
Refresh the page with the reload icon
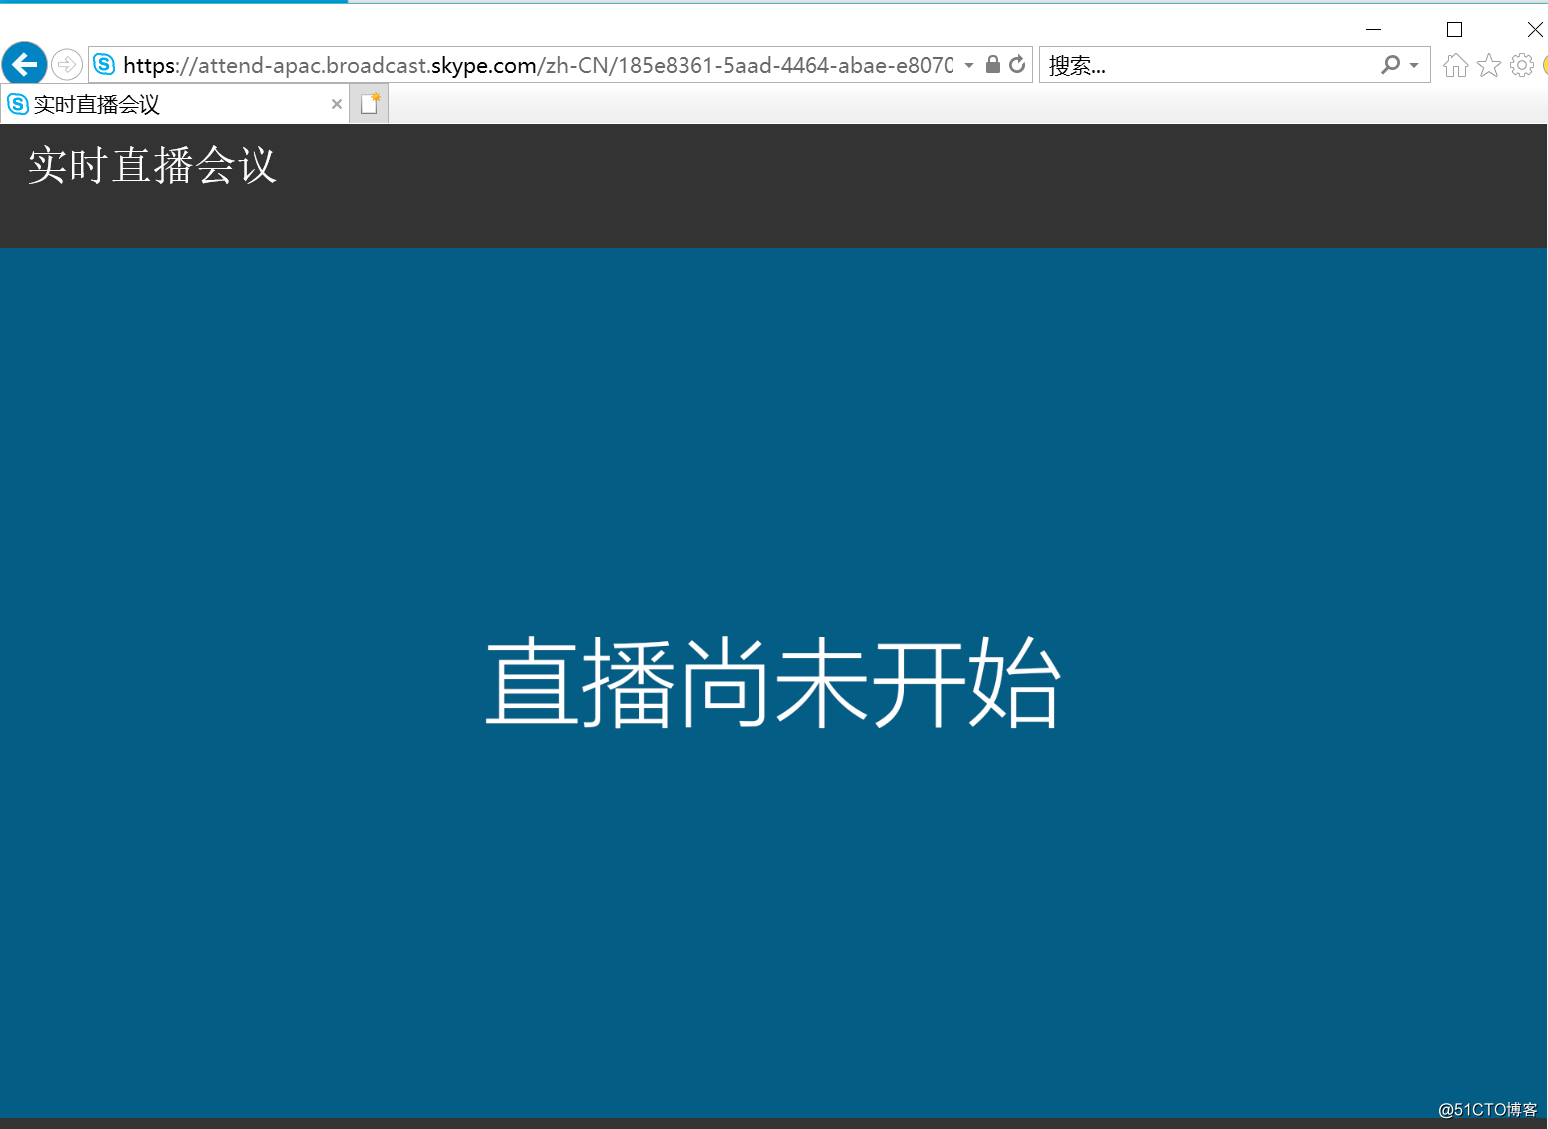coord(1017,64)
